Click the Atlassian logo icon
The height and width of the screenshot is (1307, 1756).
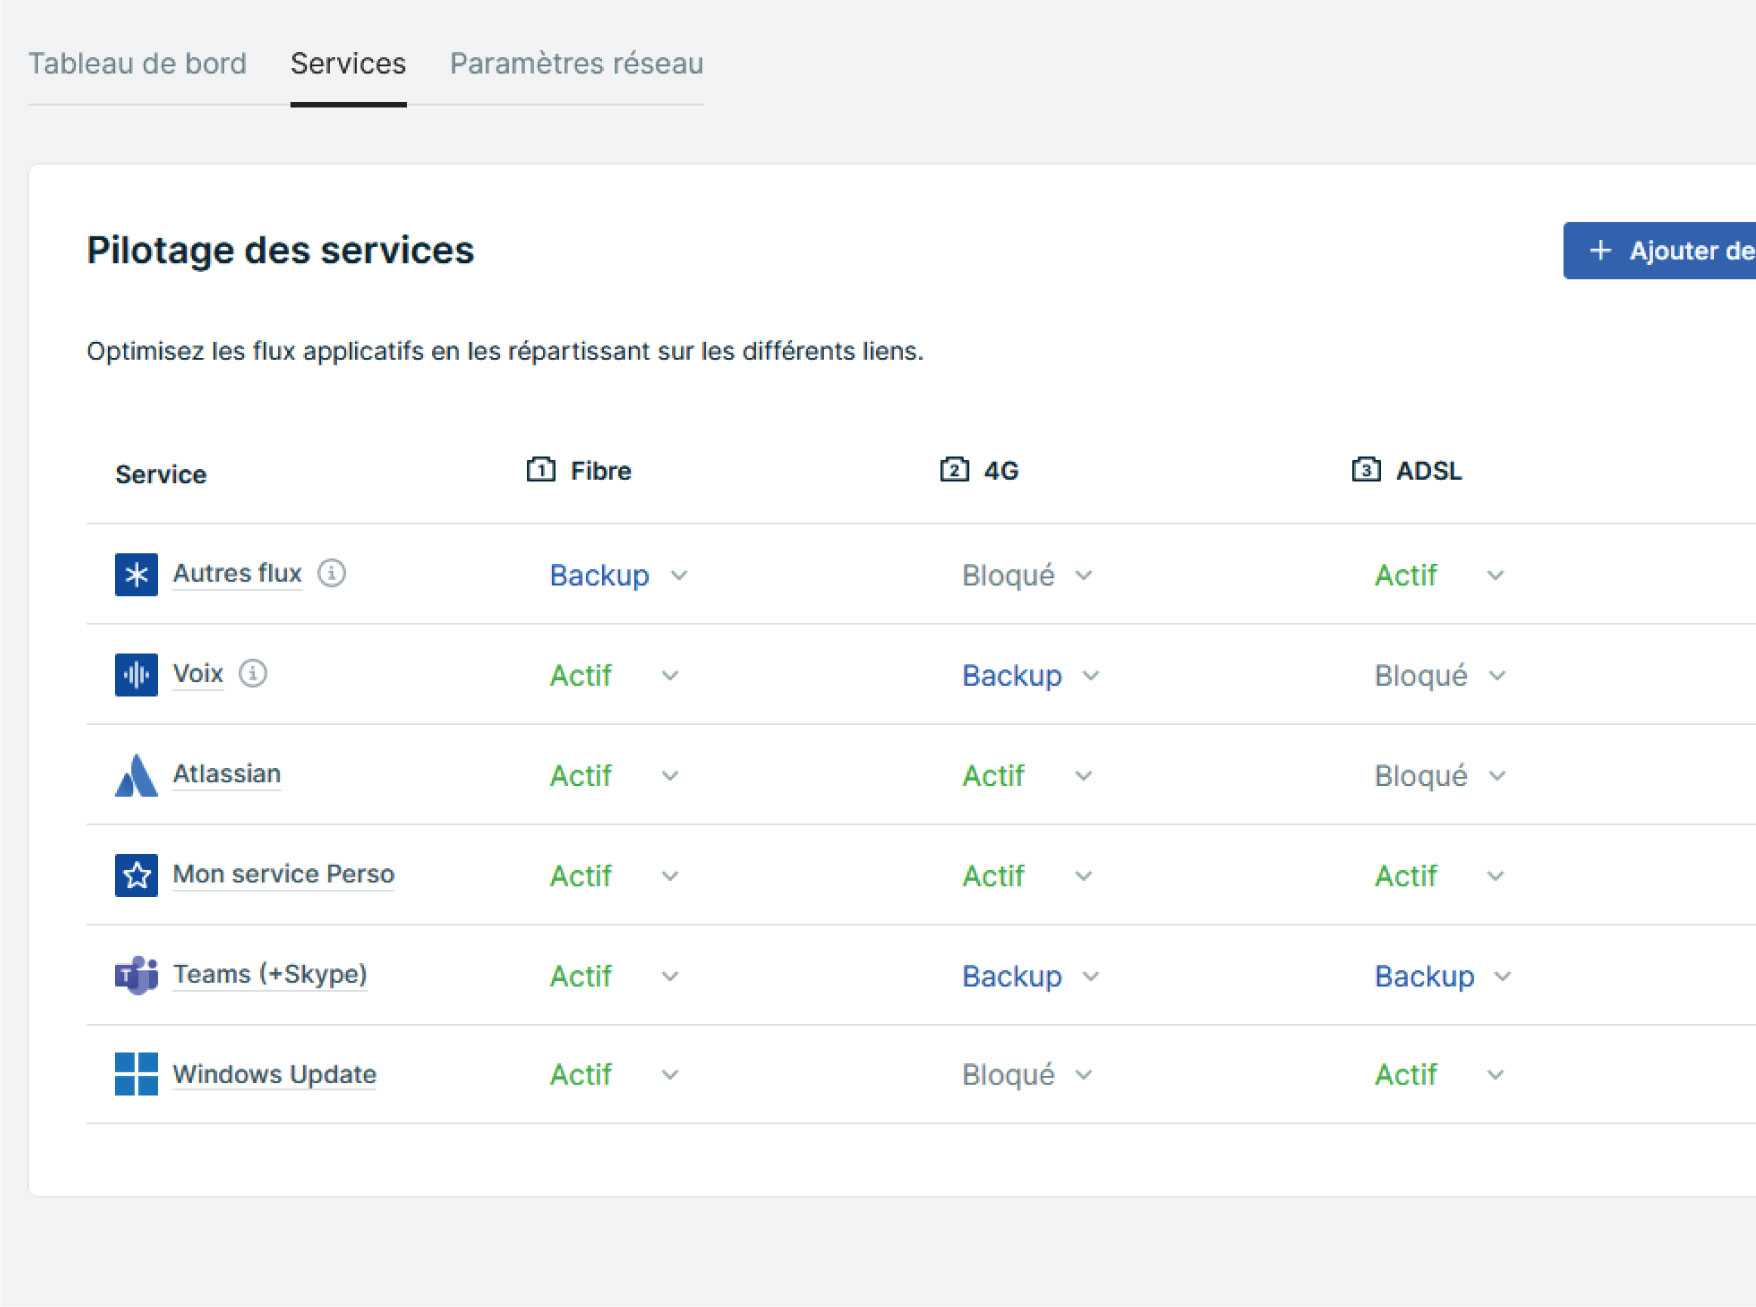click(136, 775)
